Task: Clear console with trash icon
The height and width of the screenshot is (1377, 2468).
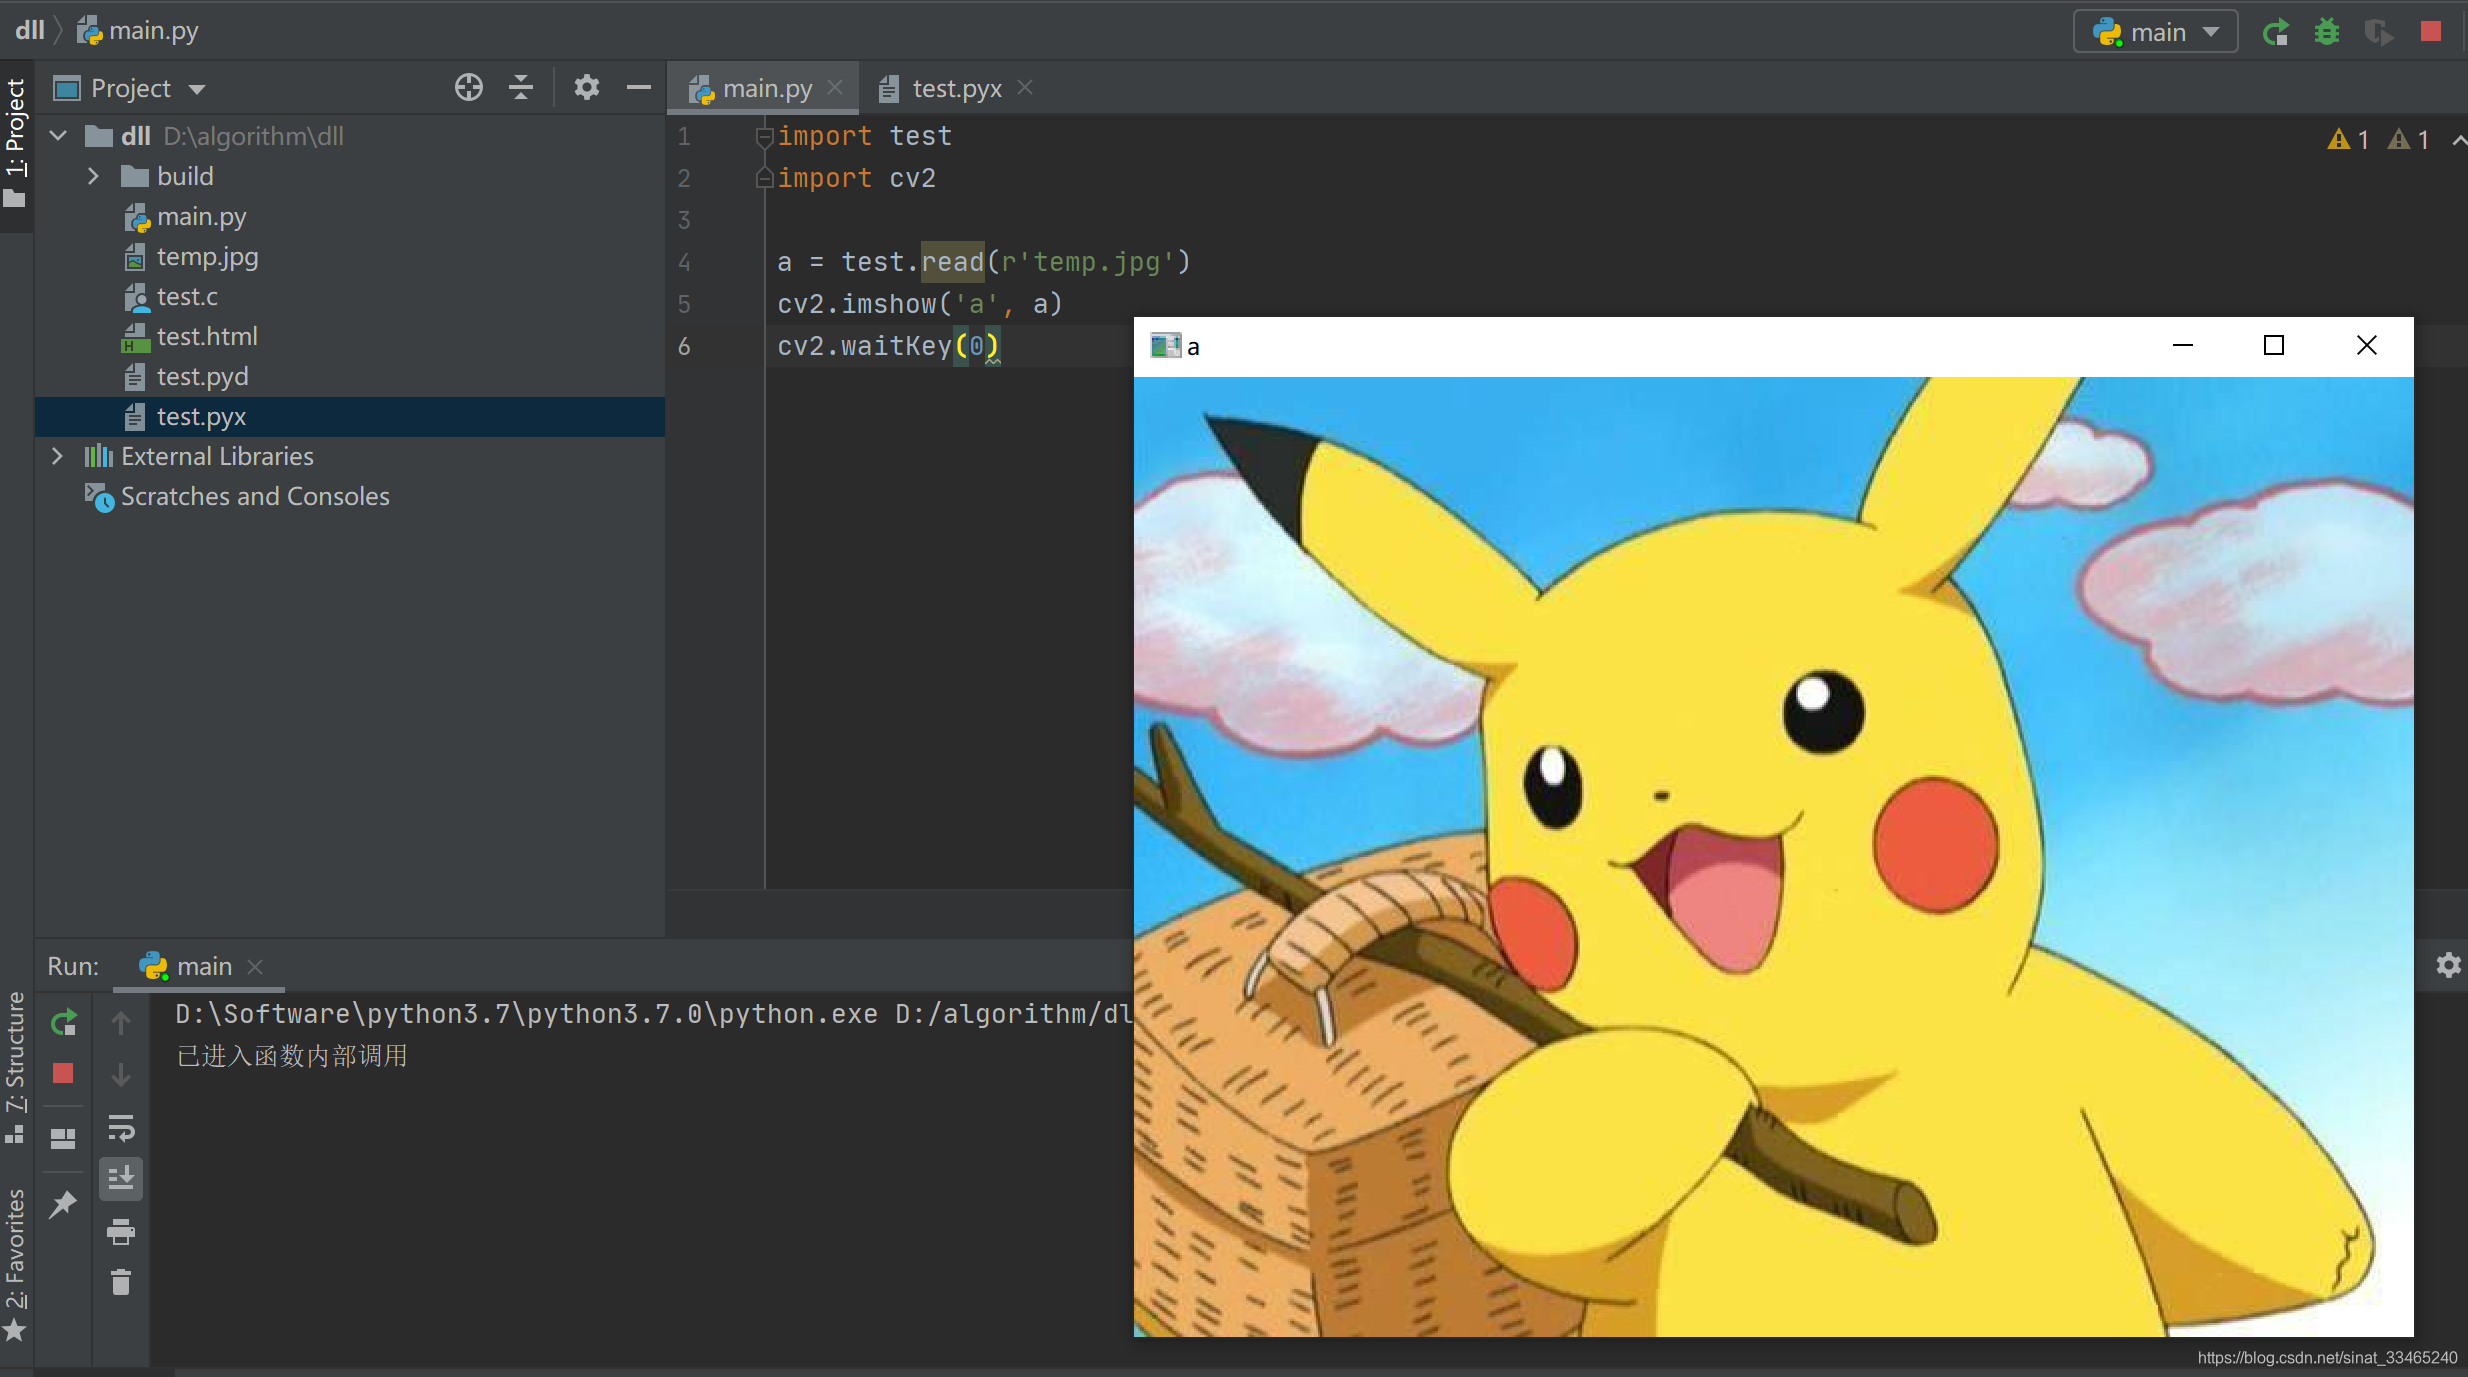Action: [121, 1282]
